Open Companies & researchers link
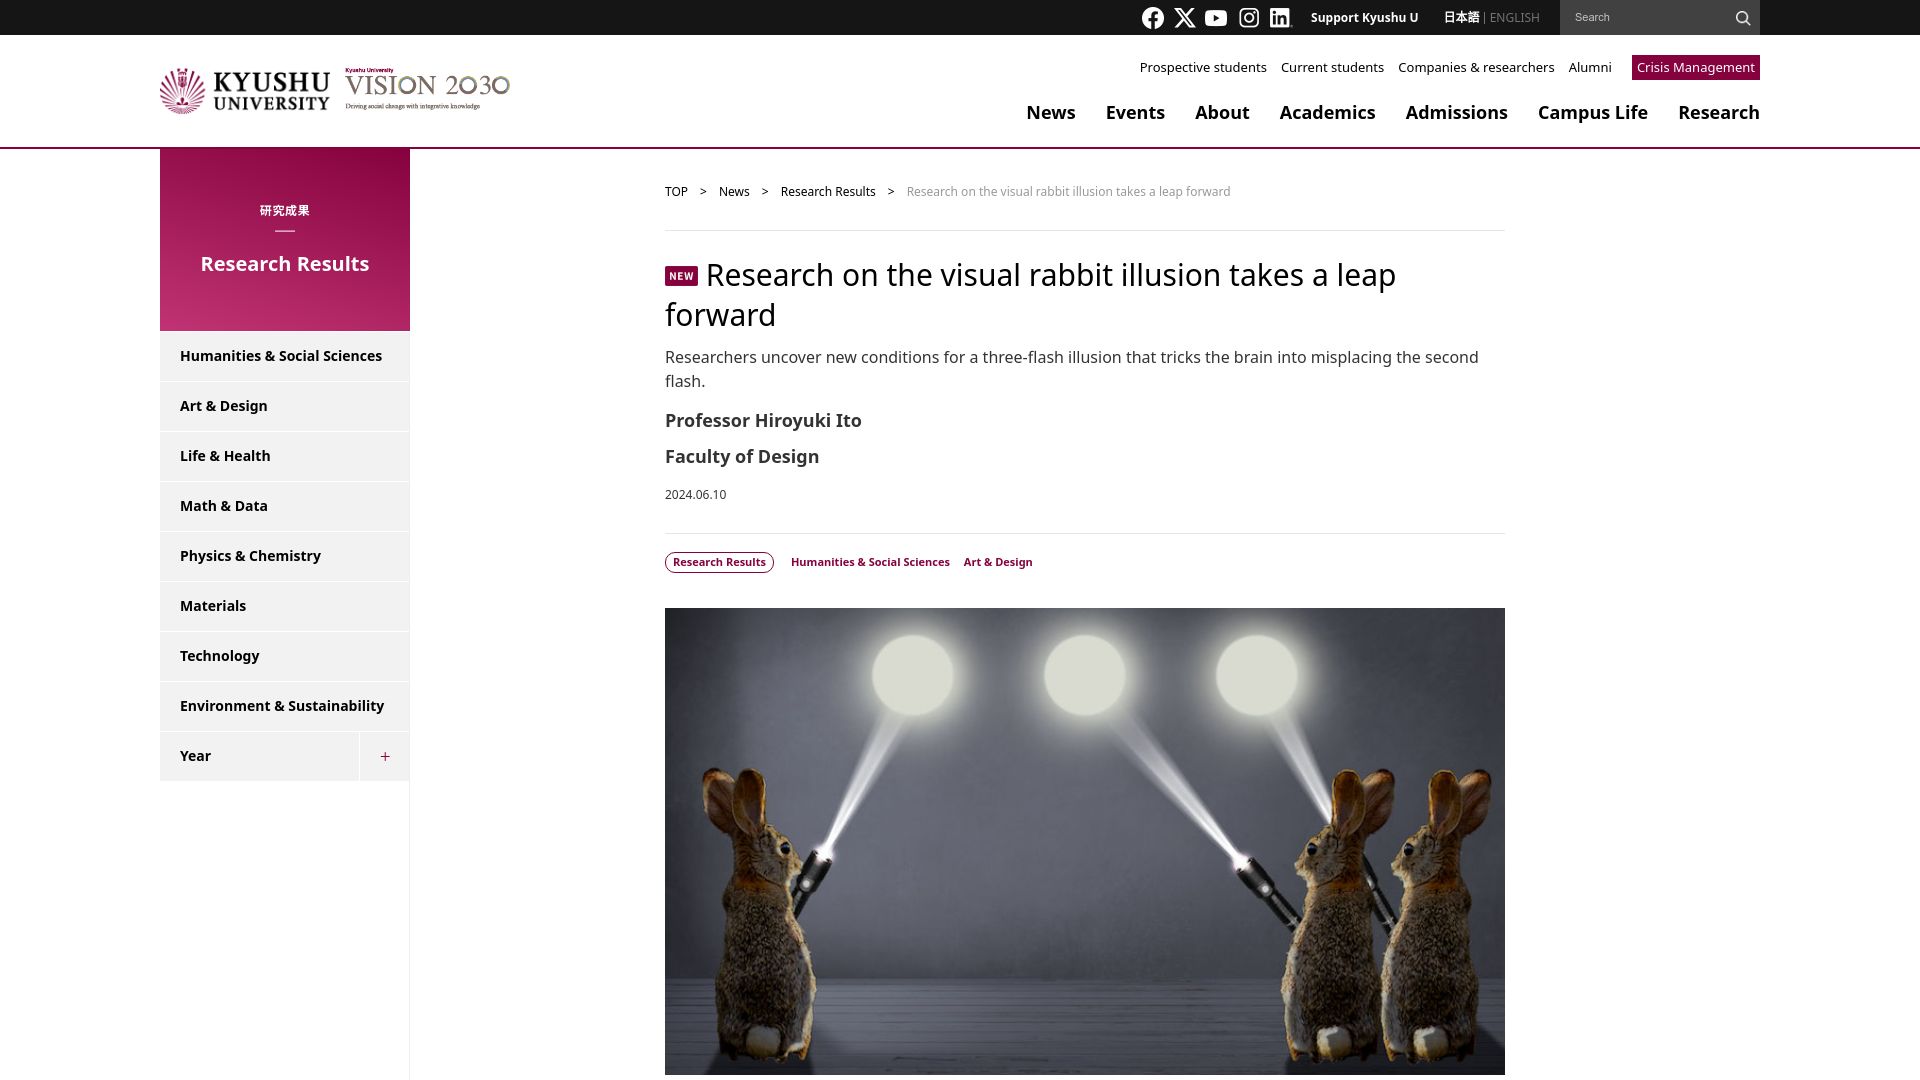Image resolution: width=1920 pixels, height=1080 pixels. point(1476,68)
